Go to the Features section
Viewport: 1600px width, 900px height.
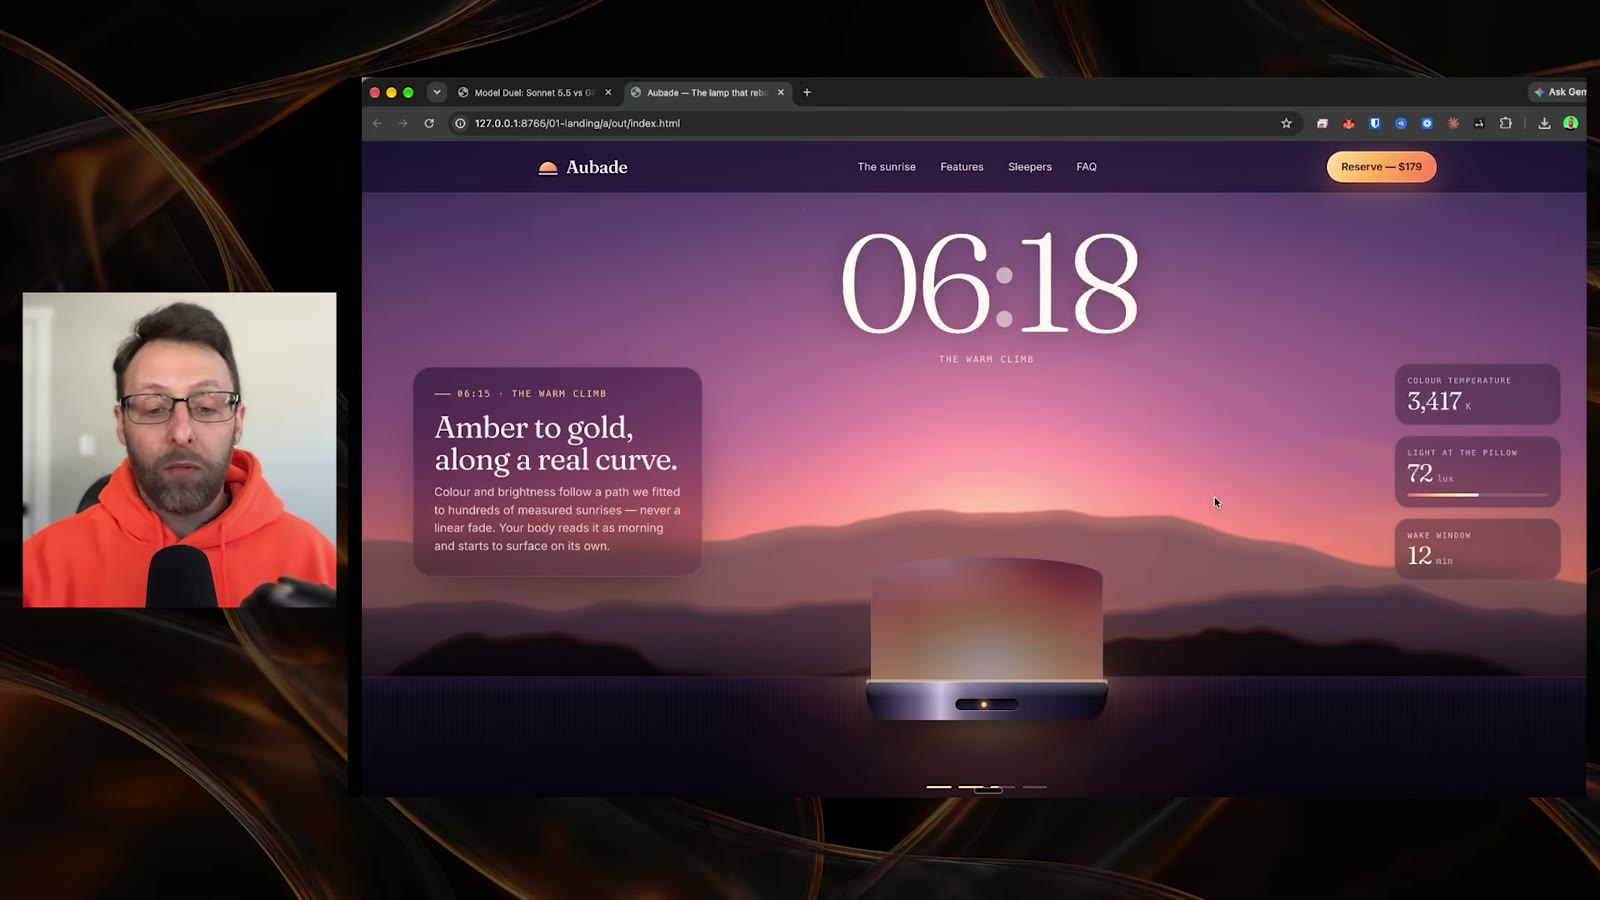(x=962, y=167)
